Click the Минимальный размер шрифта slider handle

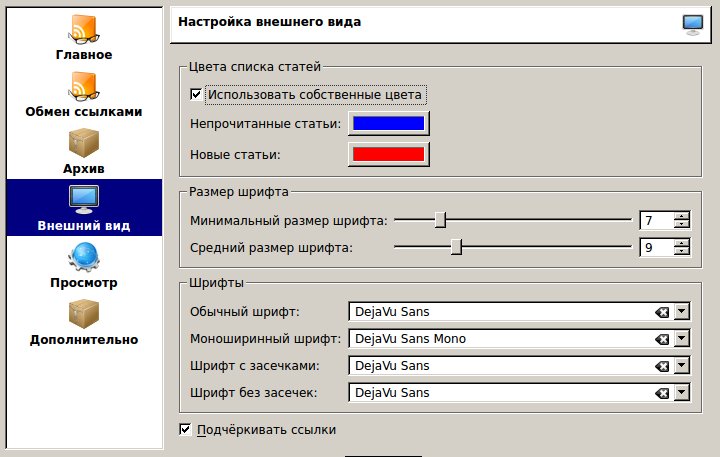pos(440,220)
